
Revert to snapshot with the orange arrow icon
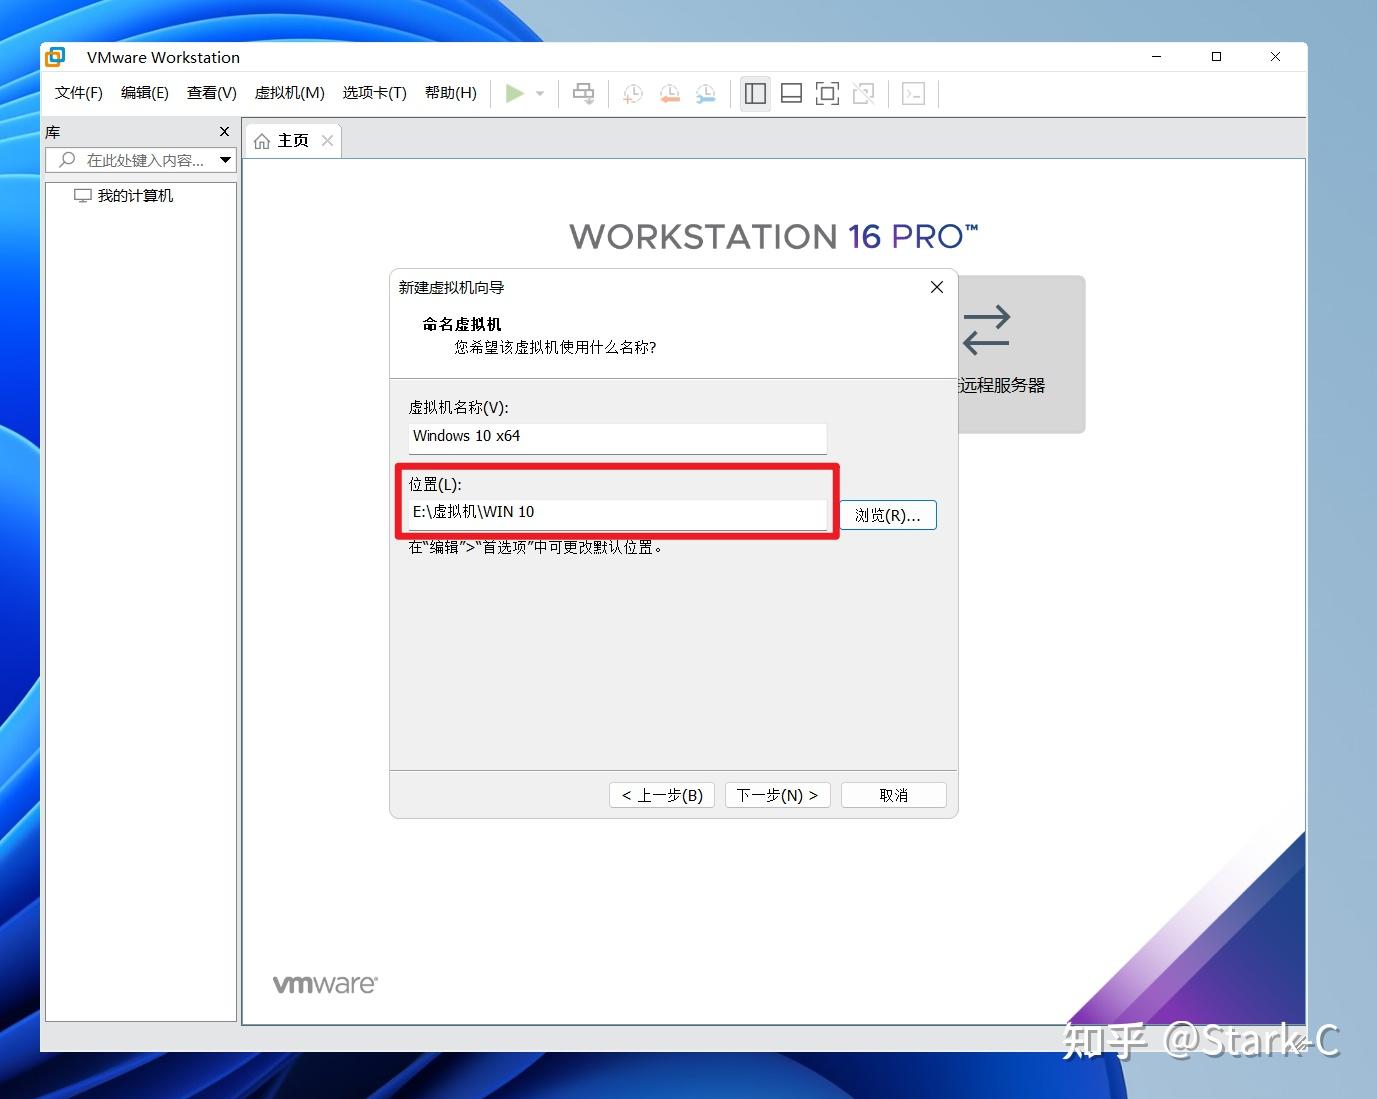(669, 93)
